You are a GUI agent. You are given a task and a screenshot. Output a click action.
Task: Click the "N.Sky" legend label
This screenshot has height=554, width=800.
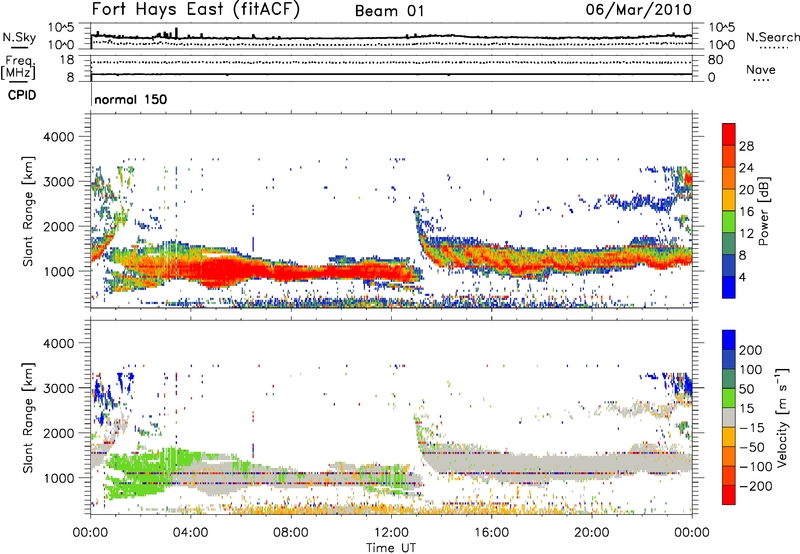[19, 37]
